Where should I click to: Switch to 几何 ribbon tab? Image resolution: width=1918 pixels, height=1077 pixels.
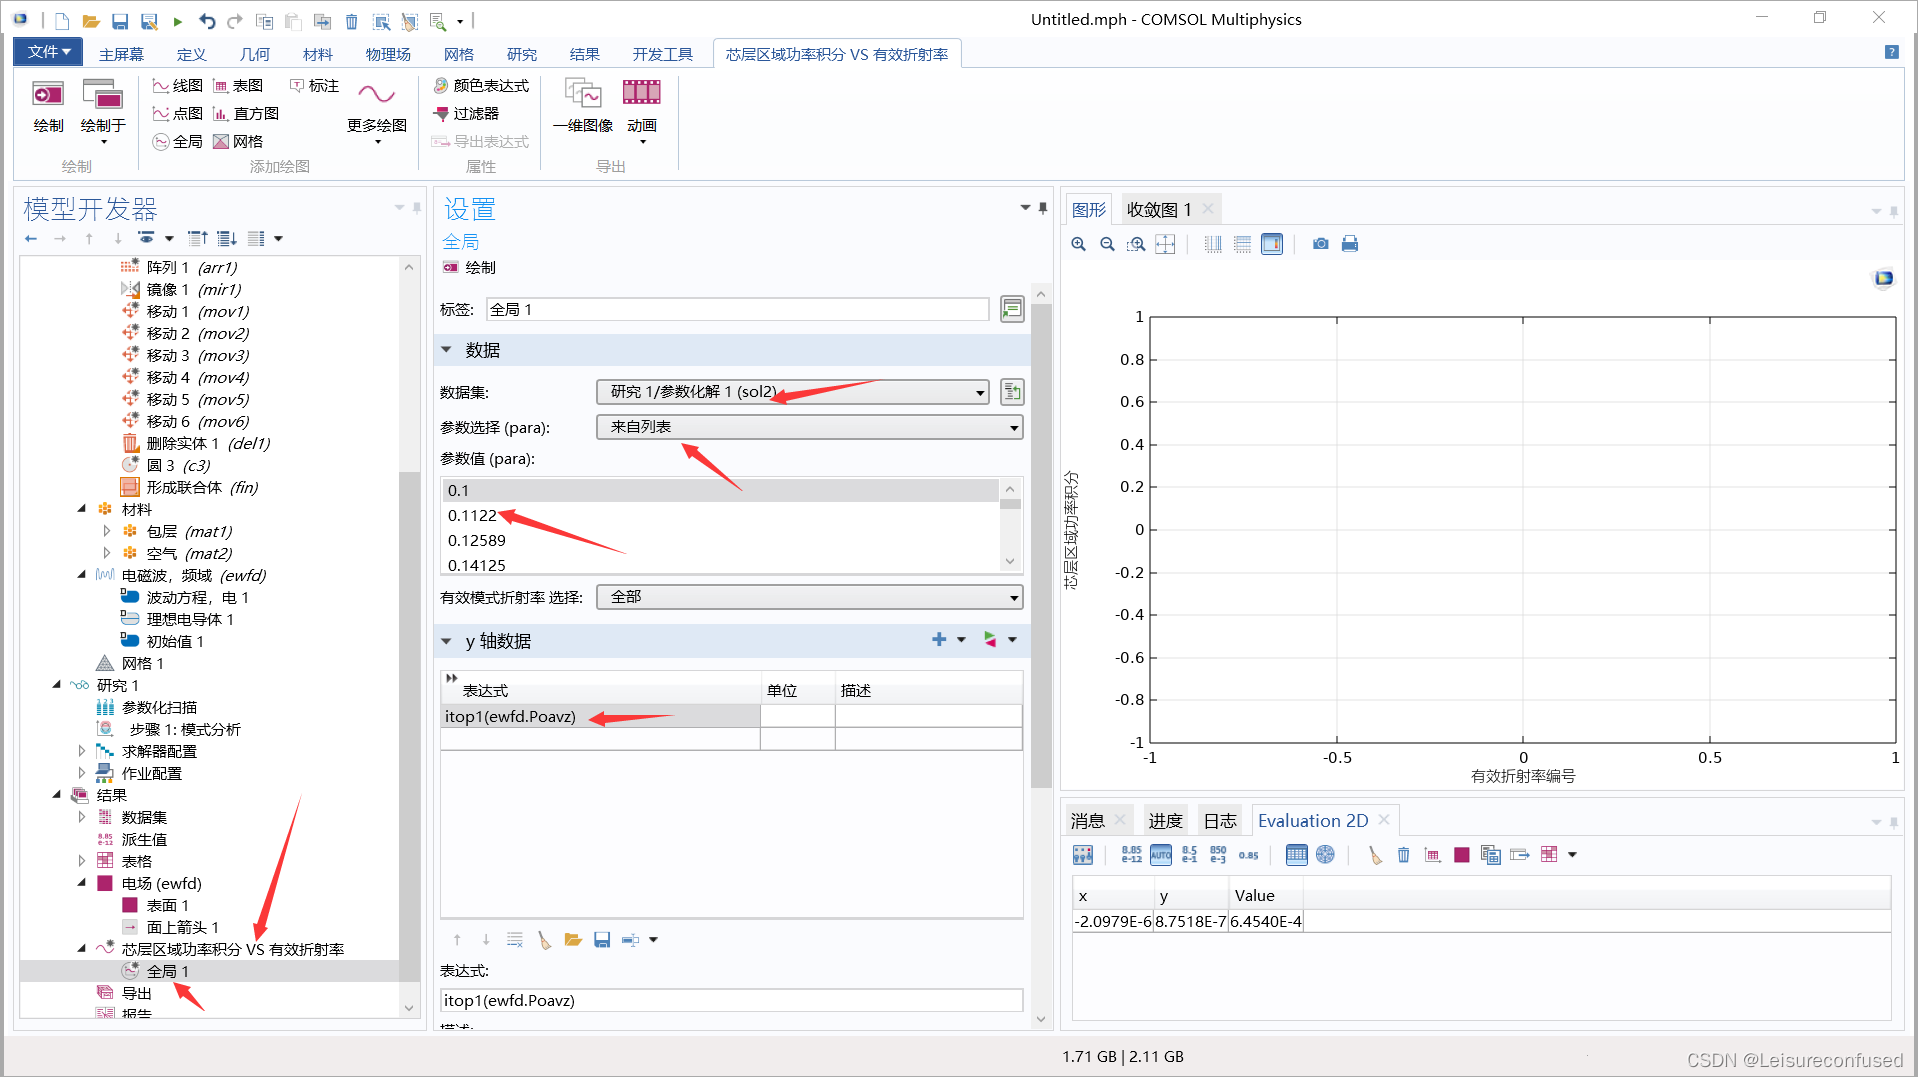pyautogui.click(x=255, y=54)
